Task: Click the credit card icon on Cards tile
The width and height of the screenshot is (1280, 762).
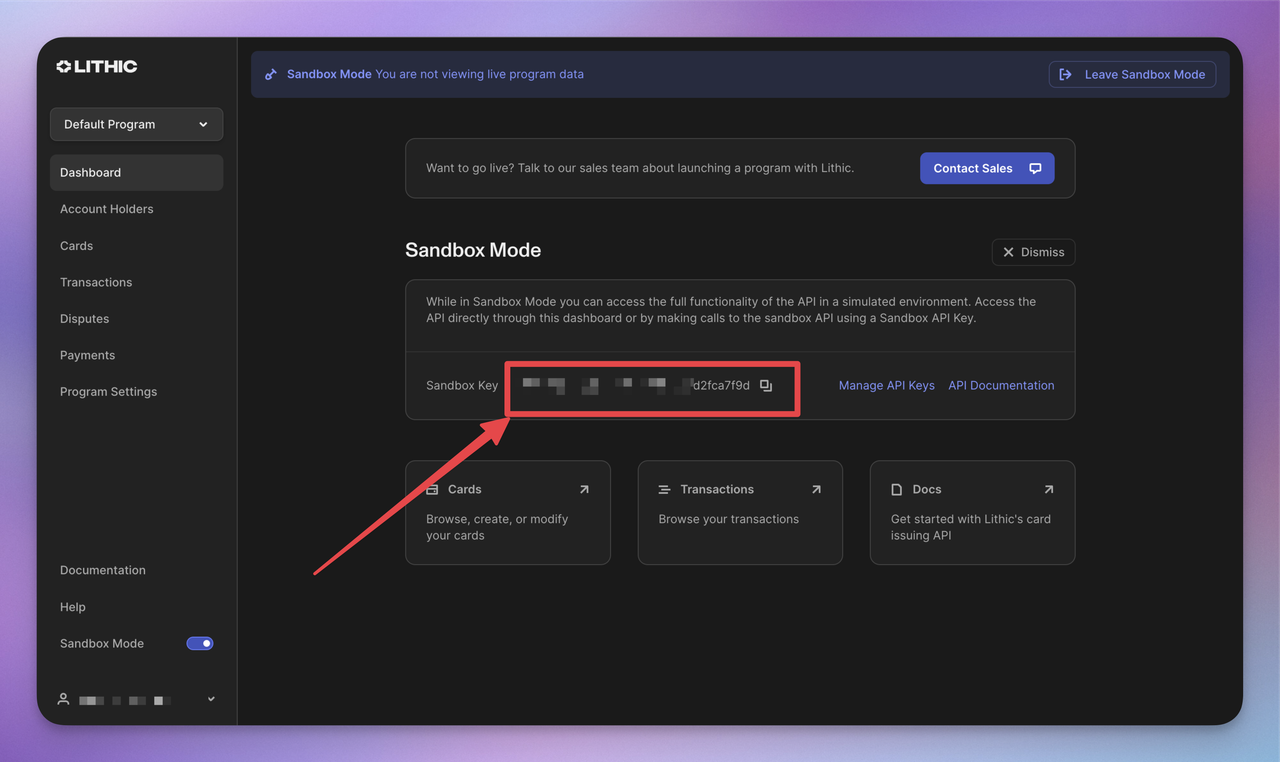Action: (x=432, y=489)
